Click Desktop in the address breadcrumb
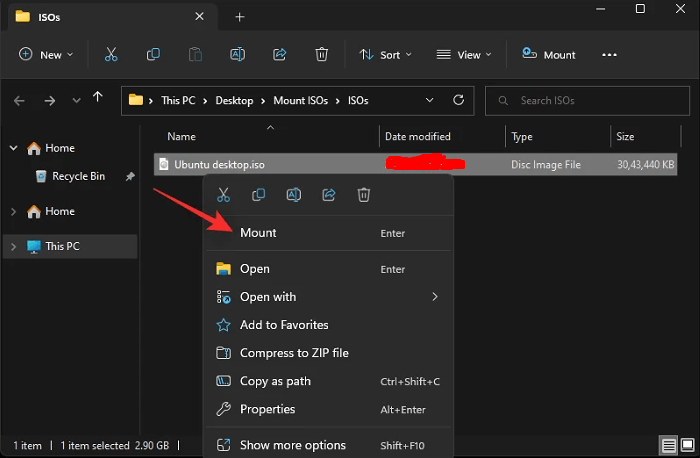The image size is (700, 458). (x=234, y=100)
